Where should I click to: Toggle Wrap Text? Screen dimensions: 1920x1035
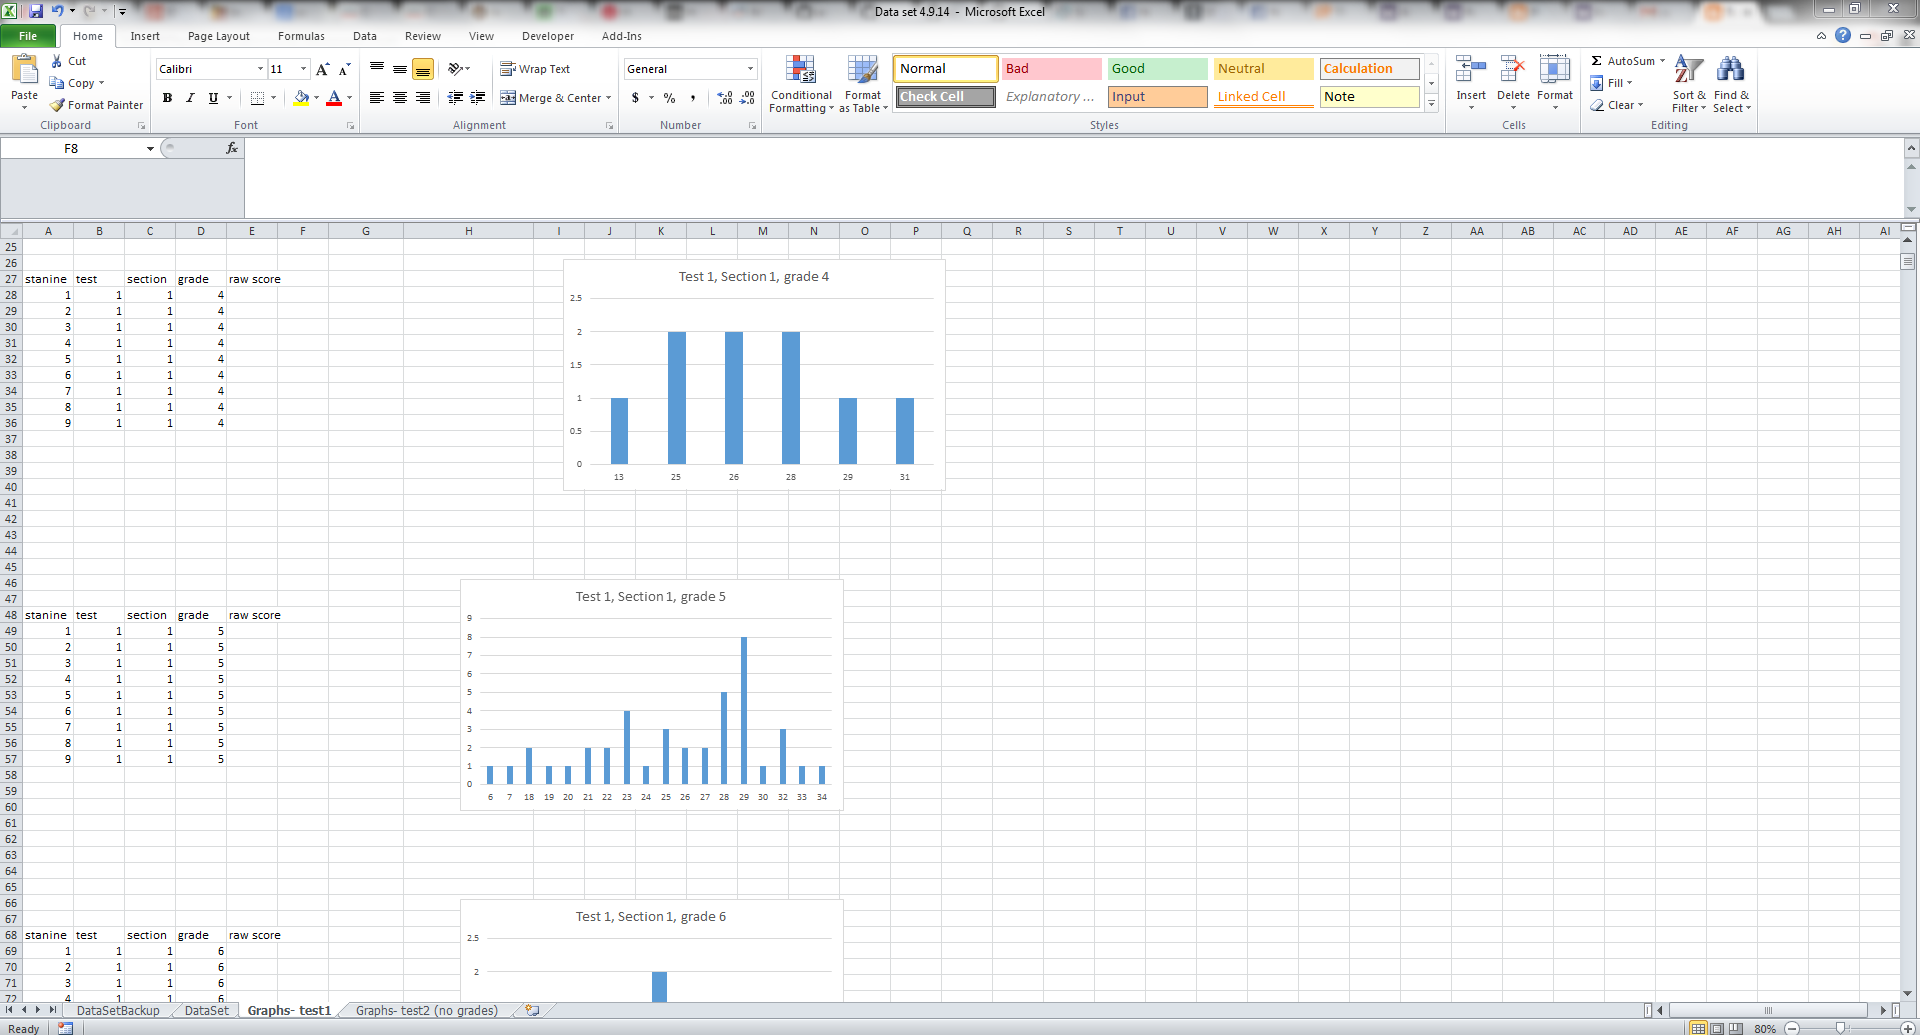click(535, 69)
